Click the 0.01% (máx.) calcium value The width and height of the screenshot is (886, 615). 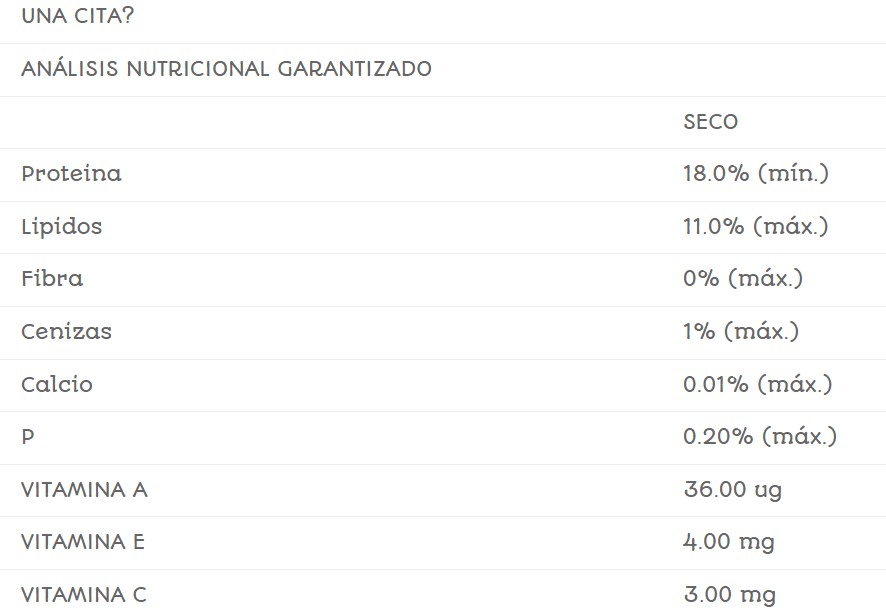(758, 385)
